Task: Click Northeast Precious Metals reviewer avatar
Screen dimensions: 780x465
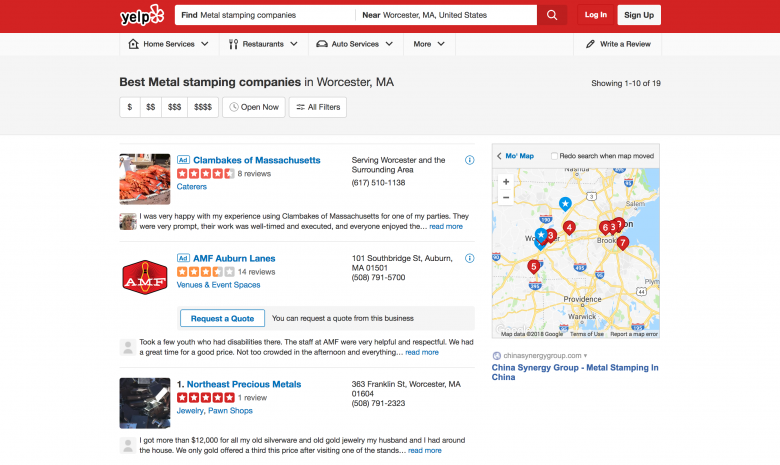Action: pos(128,445)
